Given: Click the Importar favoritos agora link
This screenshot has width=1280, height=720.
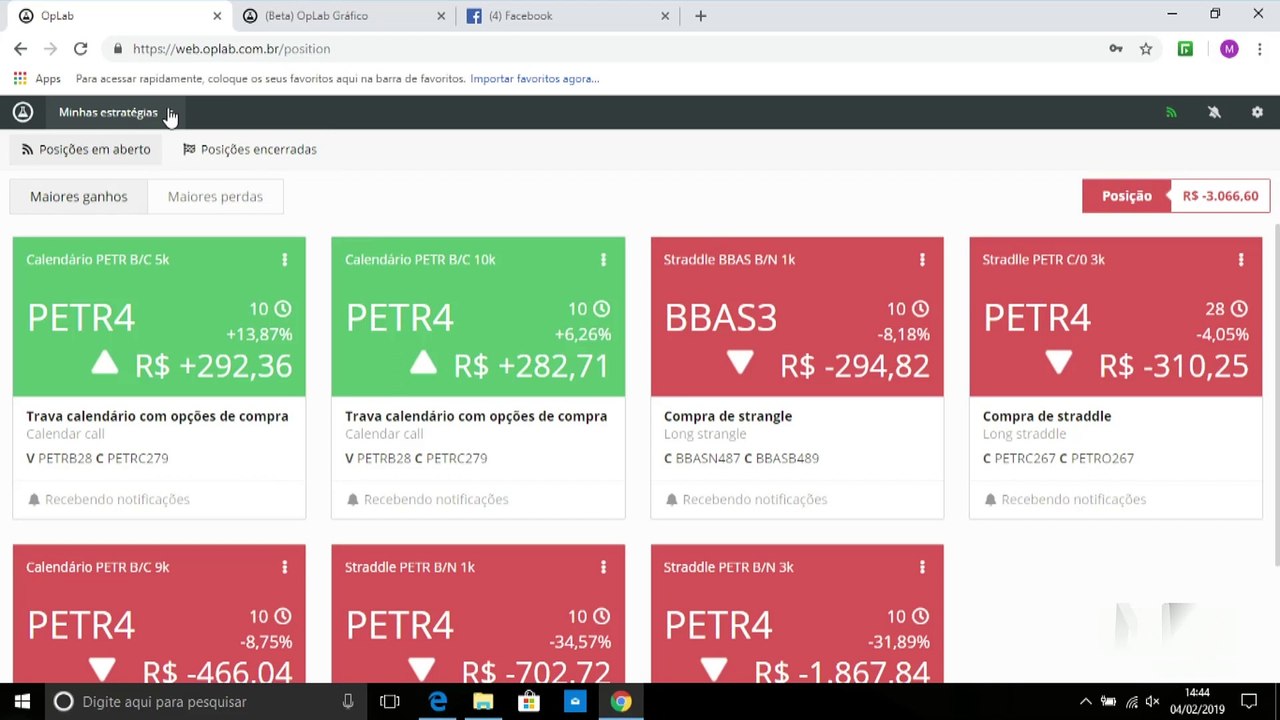Looking at the screenshot, I should [x=535, y=78].
